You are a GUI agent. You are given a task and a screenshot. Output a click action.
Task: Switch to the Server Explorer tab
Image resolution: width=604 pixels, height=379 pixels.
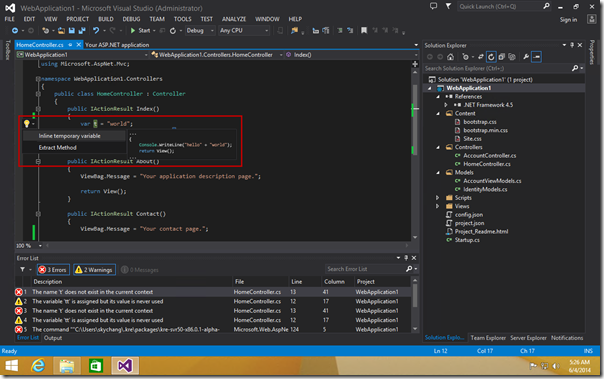click(x=528, y=338)
